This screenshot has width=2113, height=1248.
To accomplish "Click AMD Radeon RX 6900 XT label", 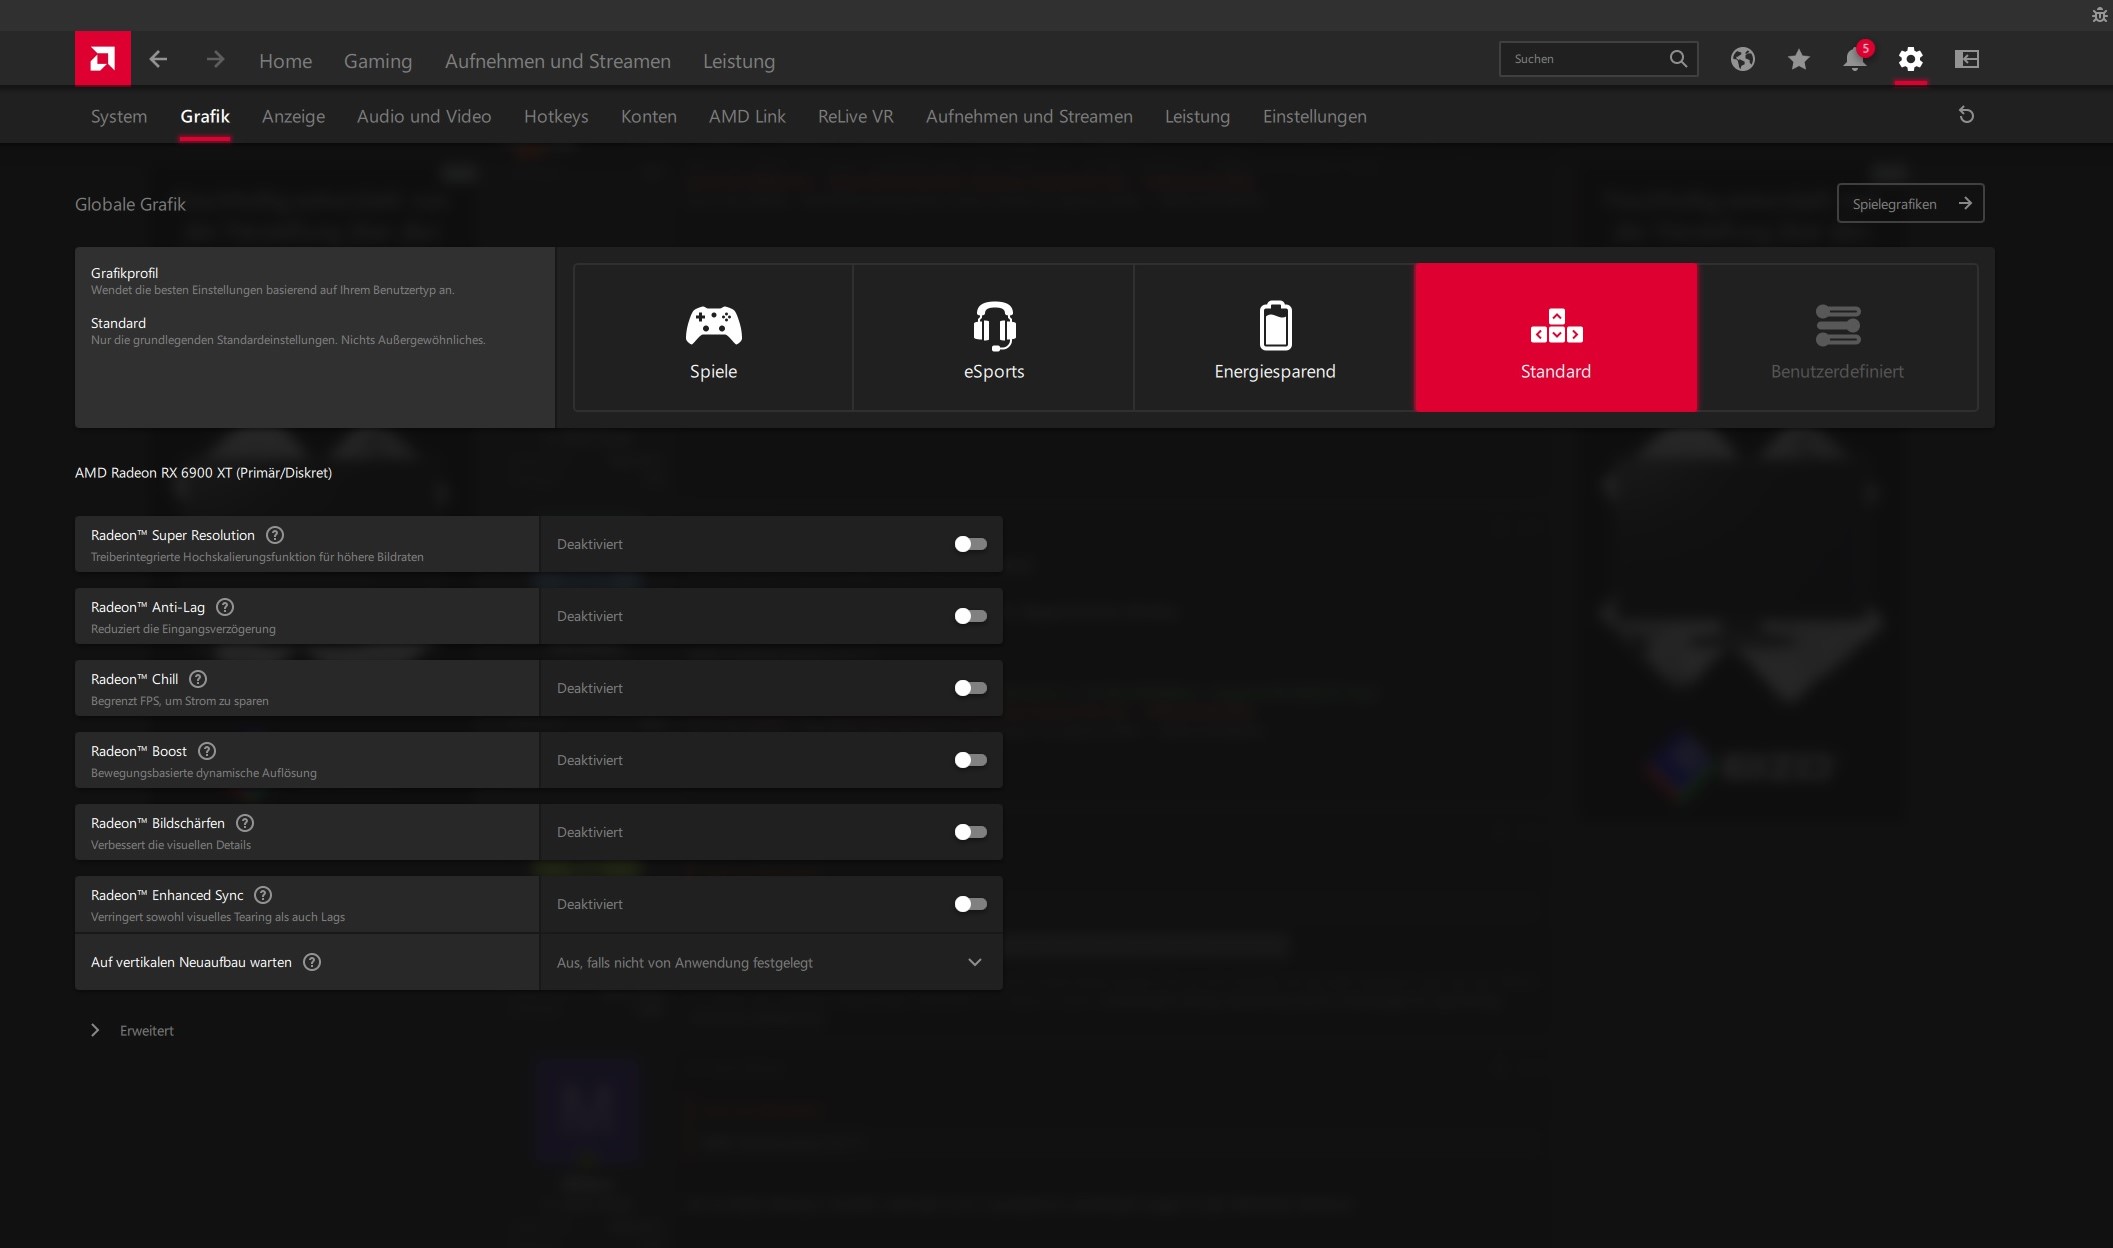I will click(x=203, y=473).
